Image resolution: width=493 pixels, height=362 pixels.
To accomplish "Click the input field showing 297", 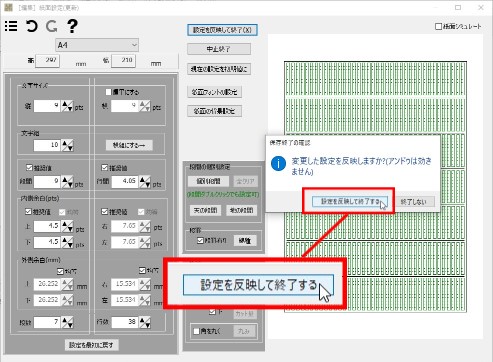I will click(x=48, y=61).
